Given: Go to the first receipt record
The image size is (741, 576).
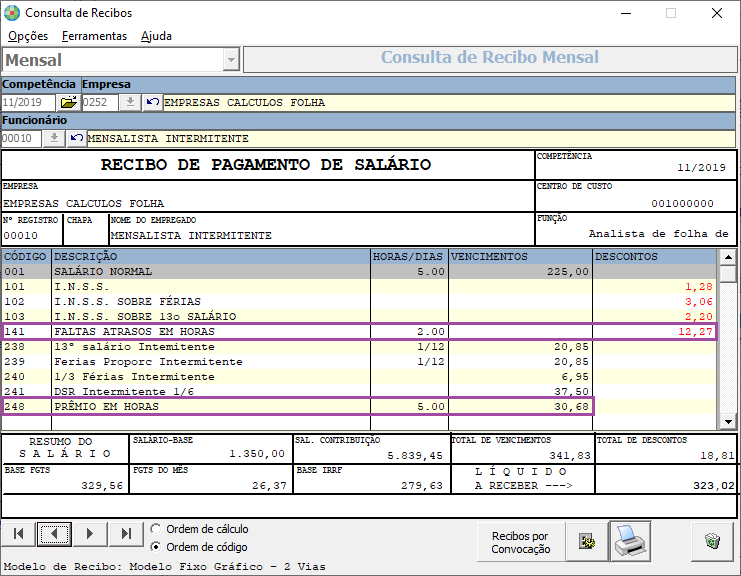Looking at the screenshot, I should click(x=18, y=534).
